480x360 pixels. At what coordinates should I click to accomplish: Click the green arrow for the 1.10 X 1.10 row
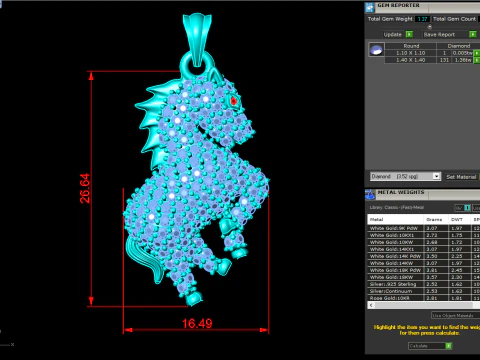pos(477,53)
